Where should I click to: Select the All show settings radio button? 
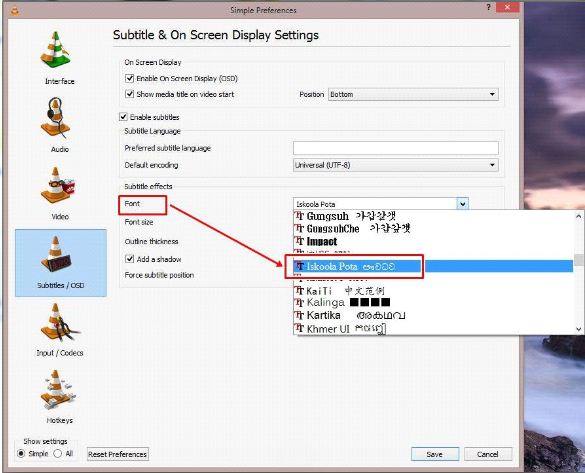[57, 454]
